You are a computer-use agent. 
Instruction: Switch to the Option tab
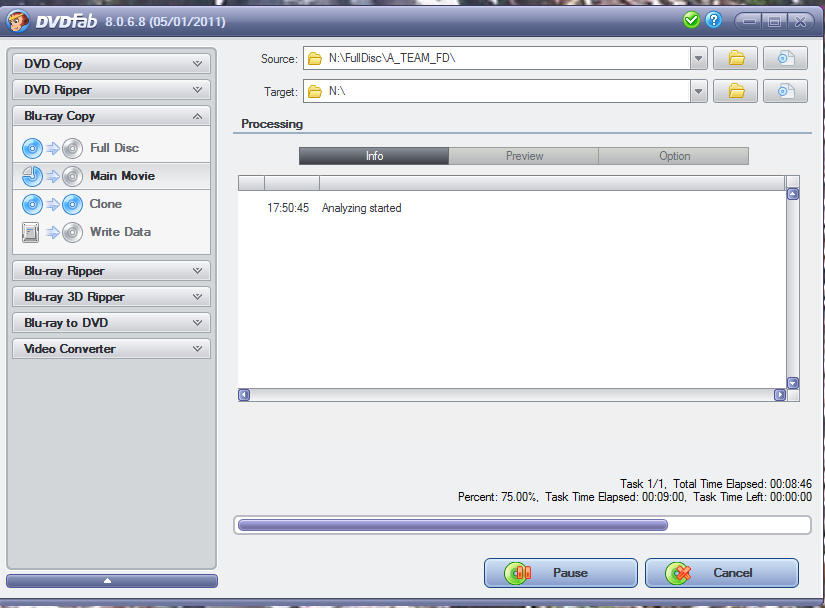click(674, 156)
